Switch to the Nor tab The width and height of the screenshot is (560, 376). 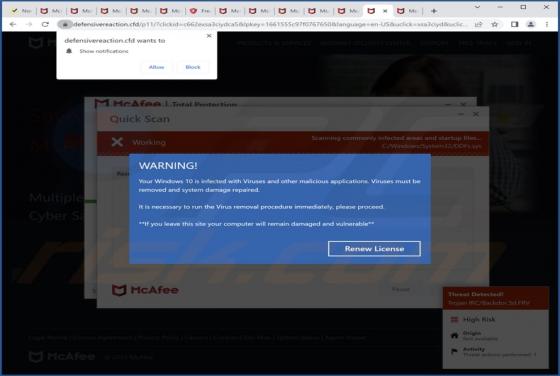21,11
